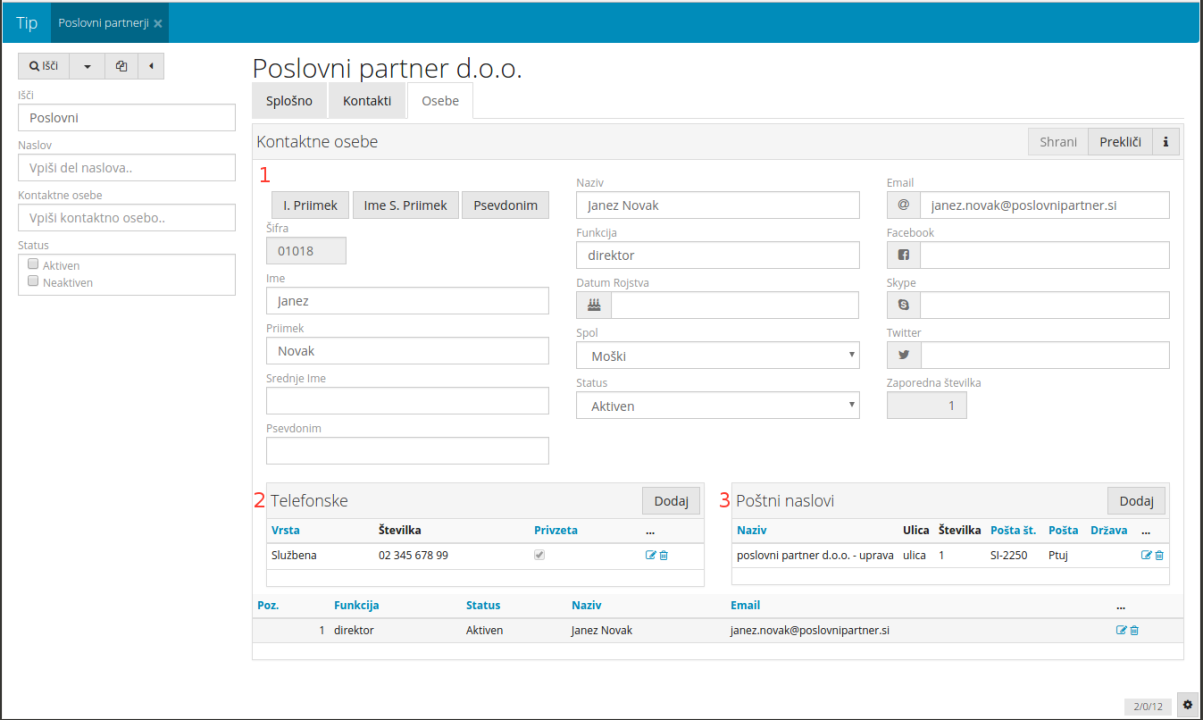
Task: Open the Spol dropdown showing Moški
Action: click(717, 356)
